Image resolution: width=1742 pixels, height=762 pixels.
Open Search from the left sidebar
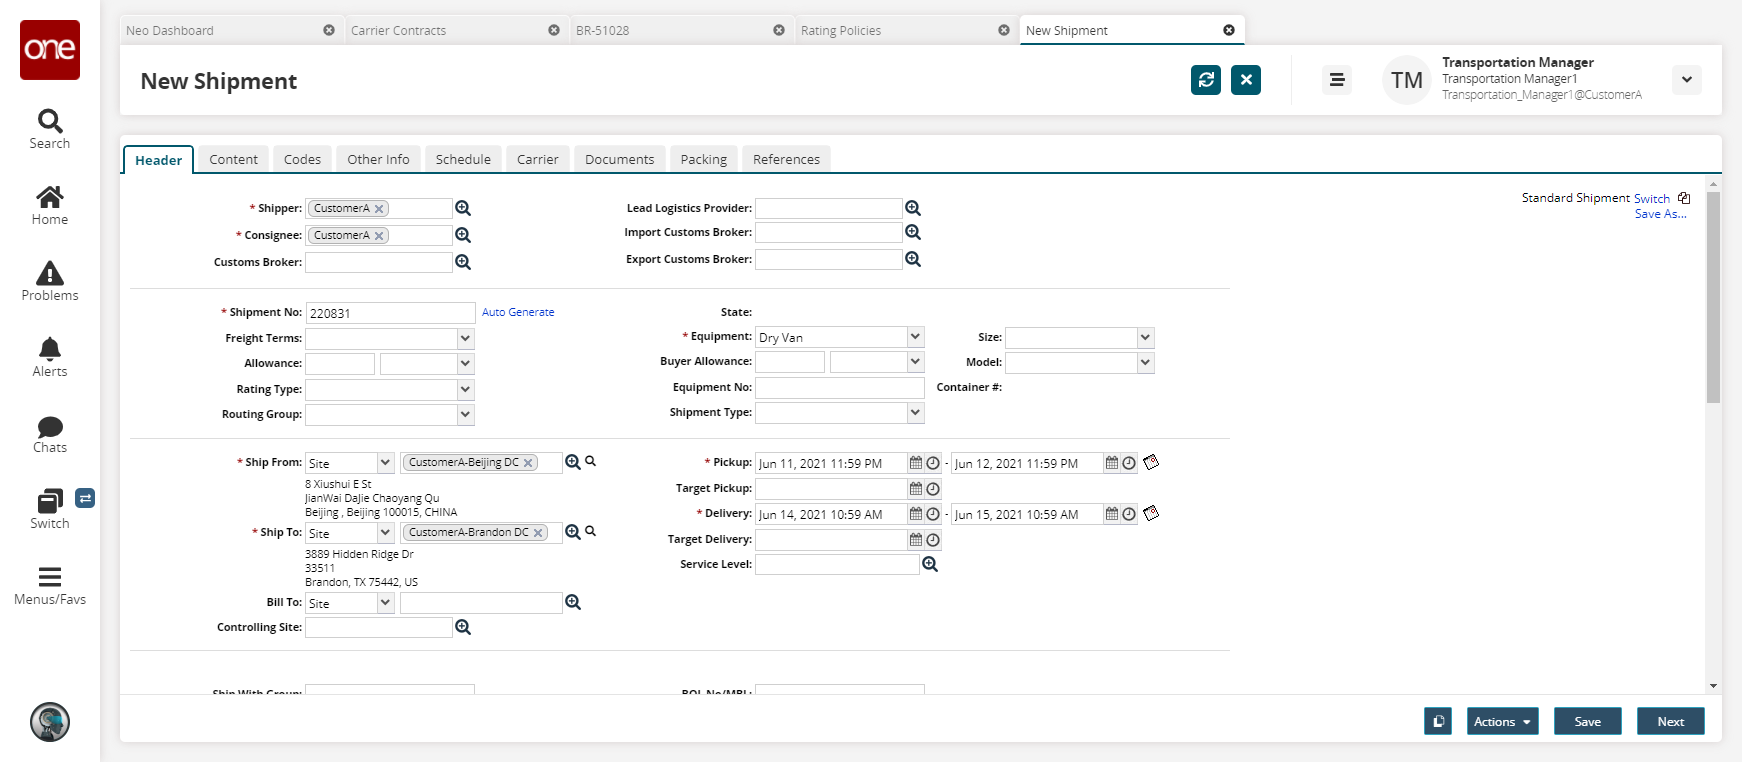pyautogui.click(x=50, y=129)
